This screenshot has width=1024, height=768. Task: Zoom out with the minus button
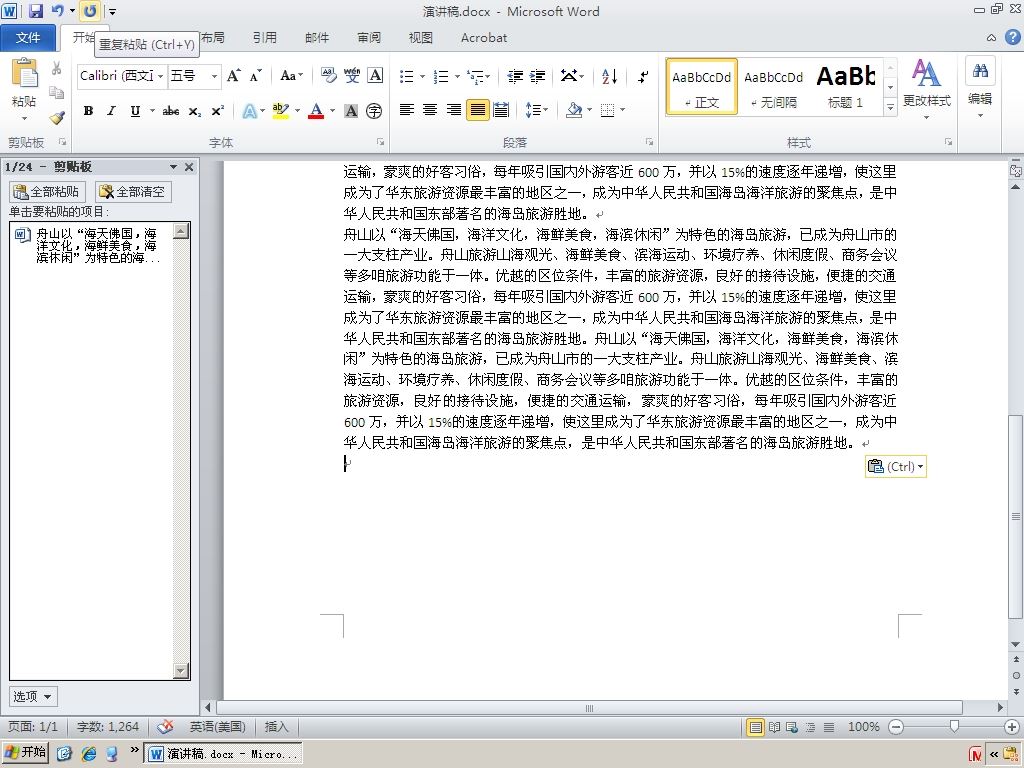pos(896,727)
